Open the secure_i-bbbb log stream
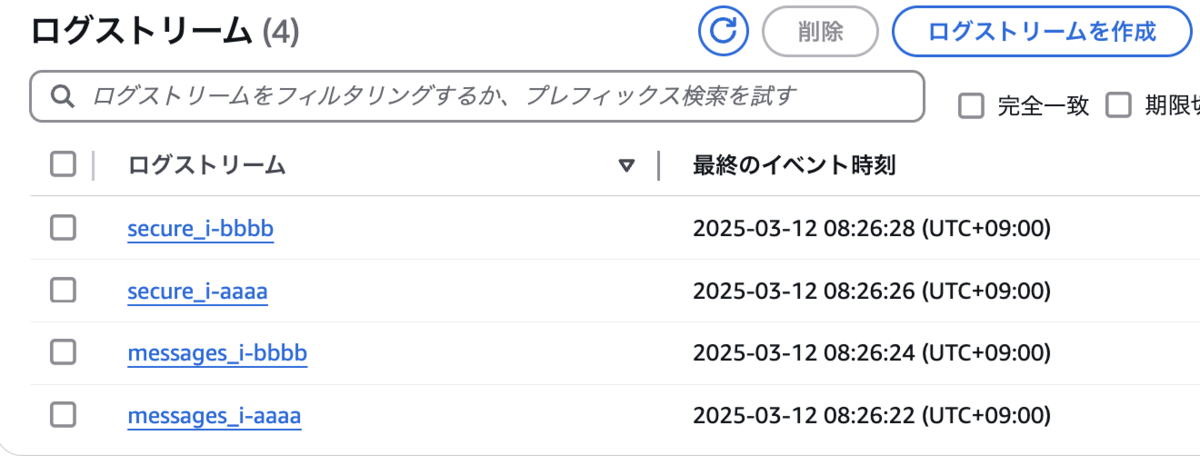 tap(200, 229)
